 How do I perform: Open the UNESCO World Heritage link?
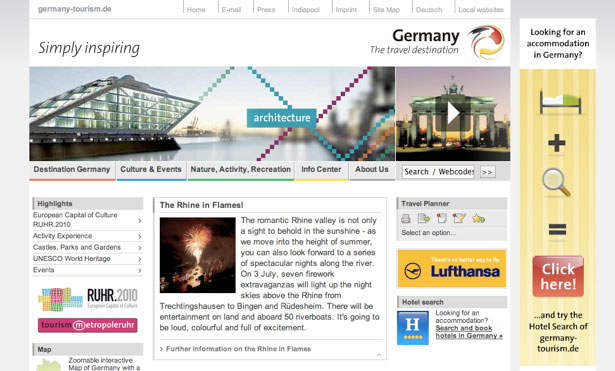click(x=71, y=258)
